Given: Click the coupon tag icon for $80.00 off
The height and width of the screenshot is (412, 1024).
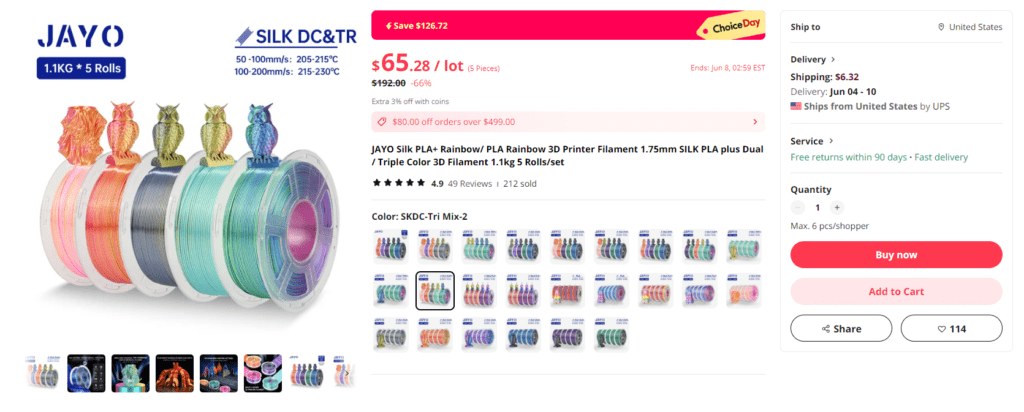Looking at the screenshot, I should 383,121.
